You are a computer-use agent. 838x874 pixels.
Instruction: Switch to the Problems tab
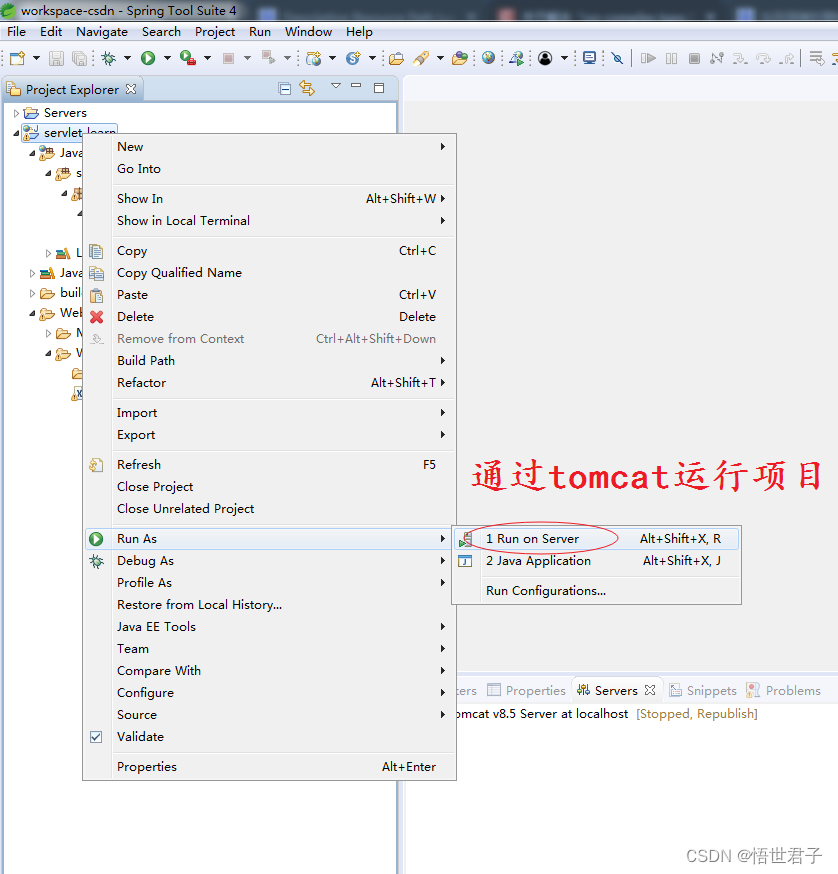pos(783,691)
